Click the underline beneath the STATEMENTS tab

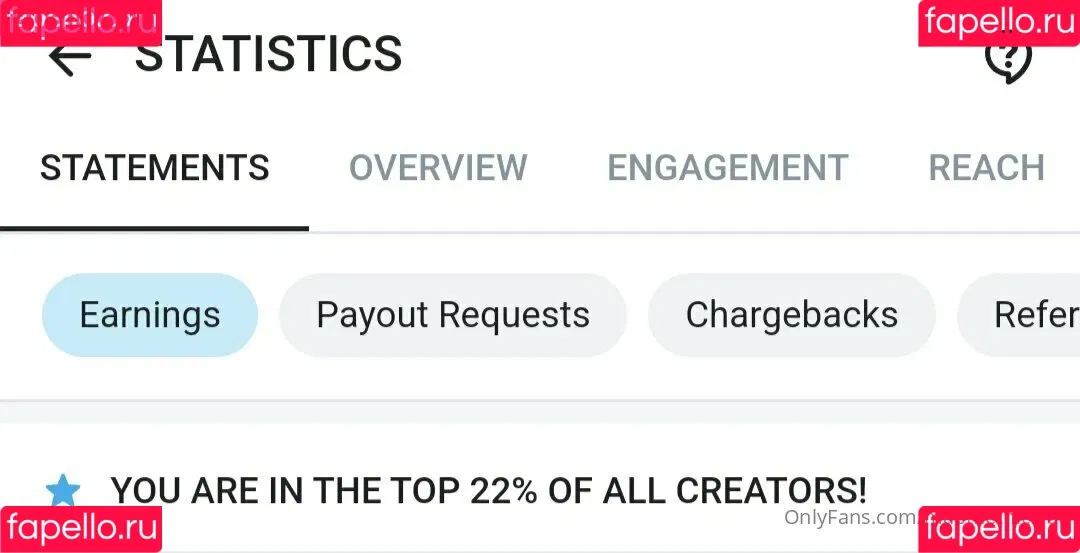pos(154,228)
